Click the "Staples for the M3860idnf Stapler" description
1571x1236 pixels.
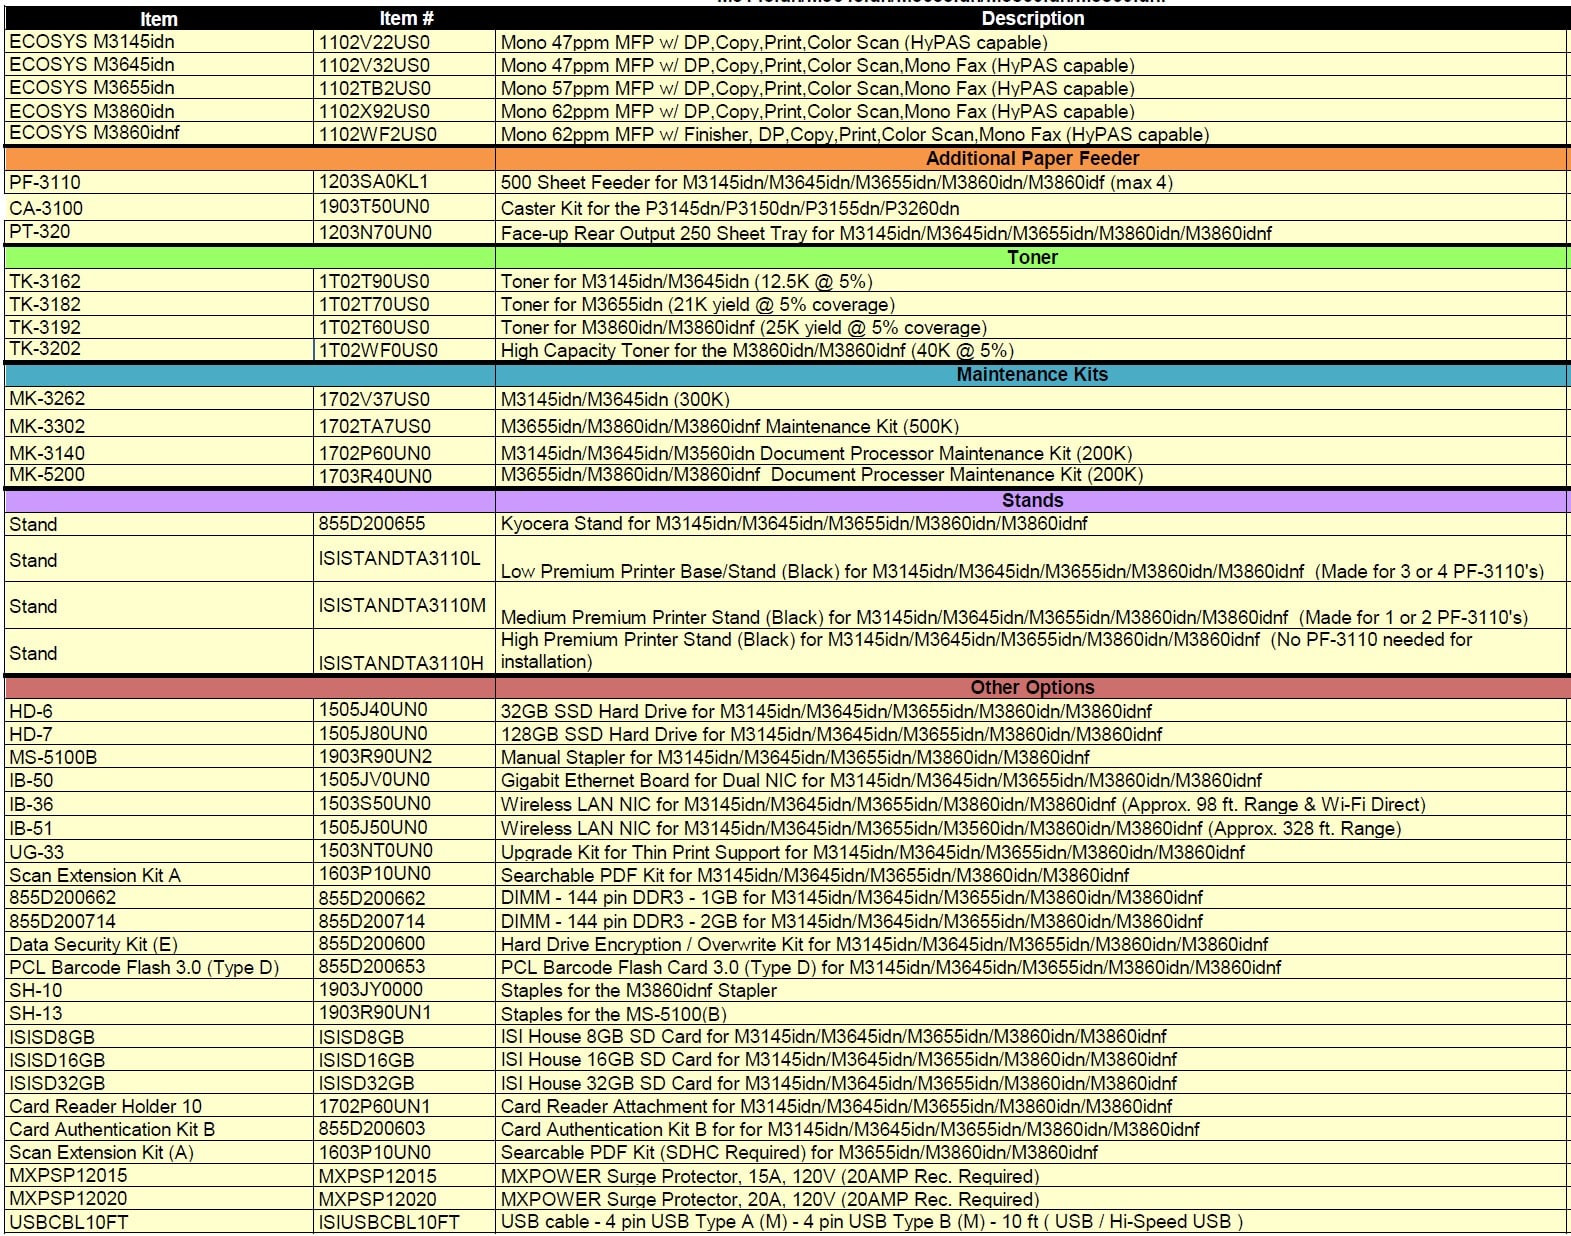(x=638, y=990)
